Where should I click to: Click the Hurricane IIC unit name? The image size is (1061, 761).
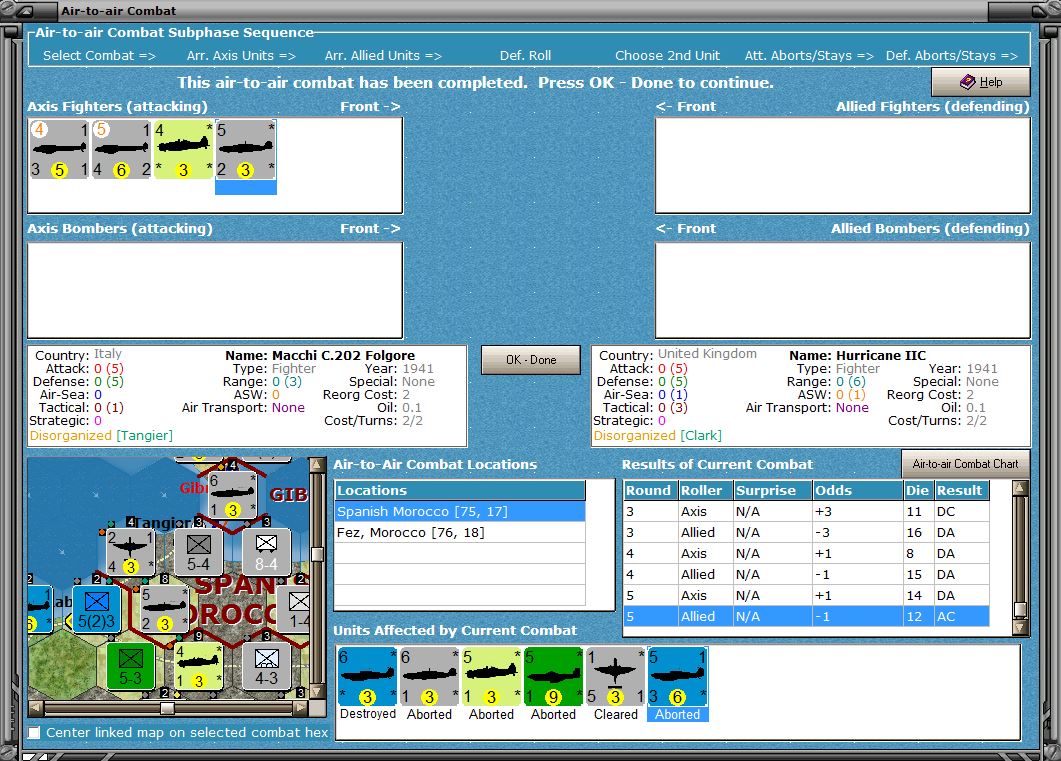point(880,355)
